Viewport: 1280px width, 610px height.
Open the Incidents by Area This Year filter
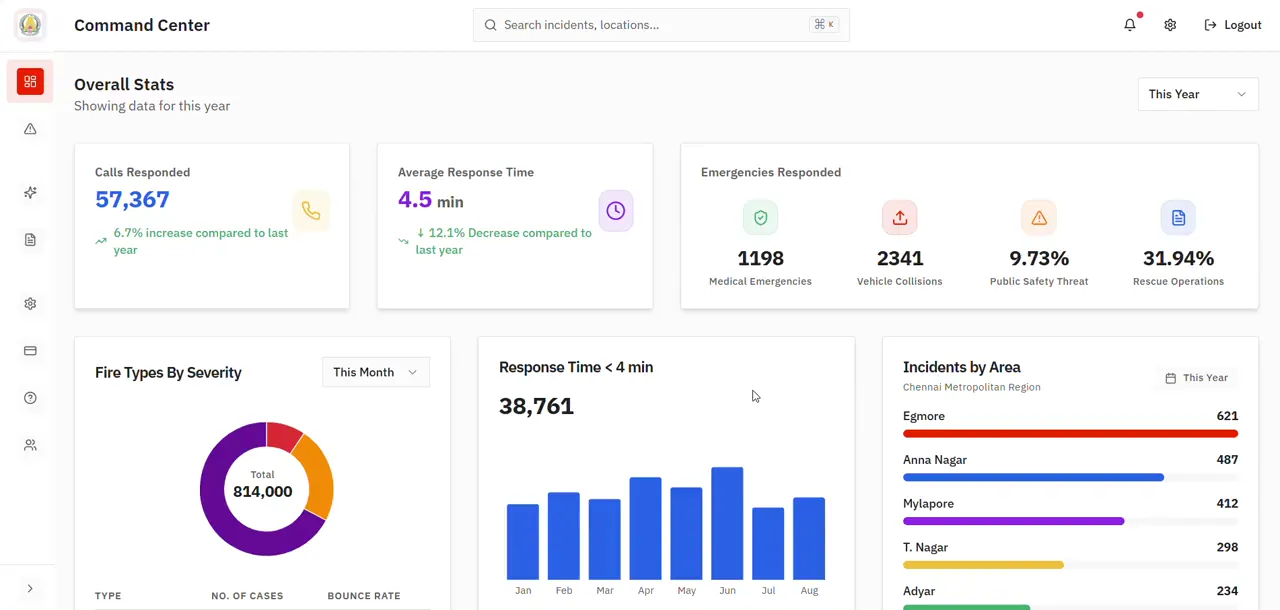pos(1197,378)
